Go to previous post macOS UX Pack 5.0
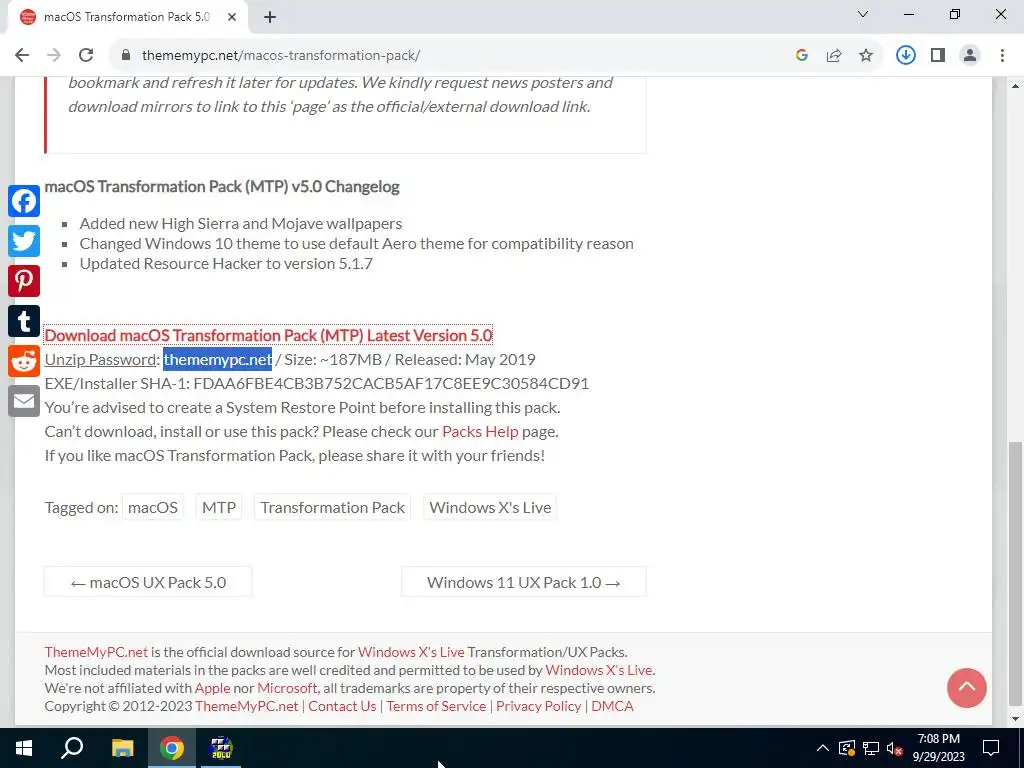The image size is (1024, 768). tap(148, 582)
